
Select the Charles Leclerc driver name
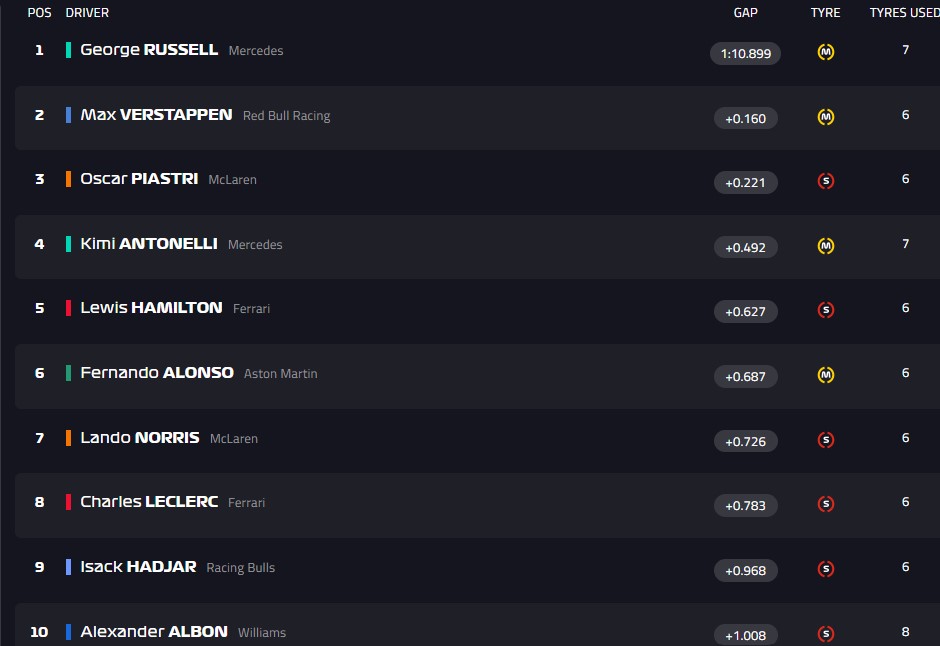(x=149, y=502)
